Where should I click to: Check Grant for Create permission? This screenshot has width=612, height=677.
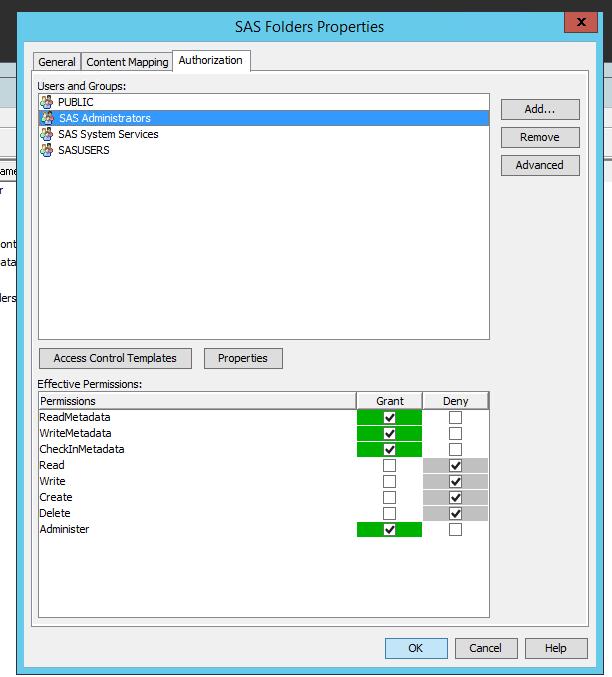(x=390, y=497)
